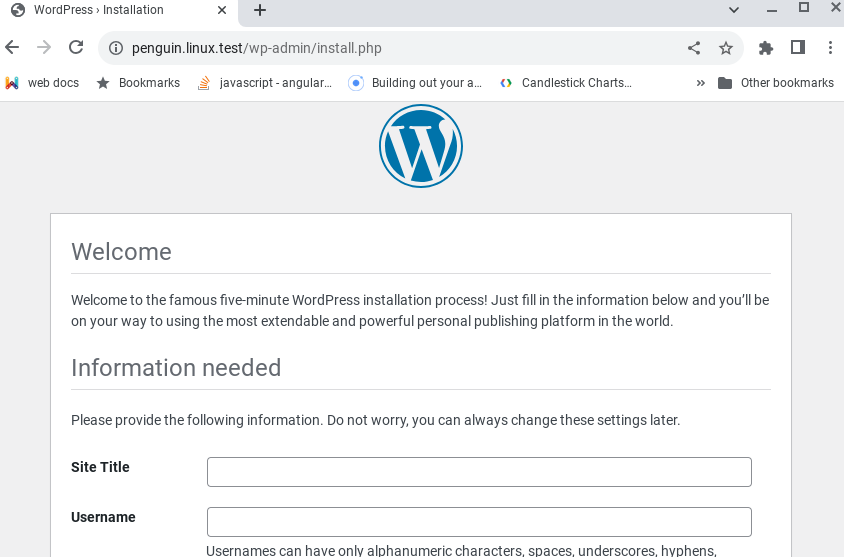Bookmark this page with star icon

click(726, 48)
